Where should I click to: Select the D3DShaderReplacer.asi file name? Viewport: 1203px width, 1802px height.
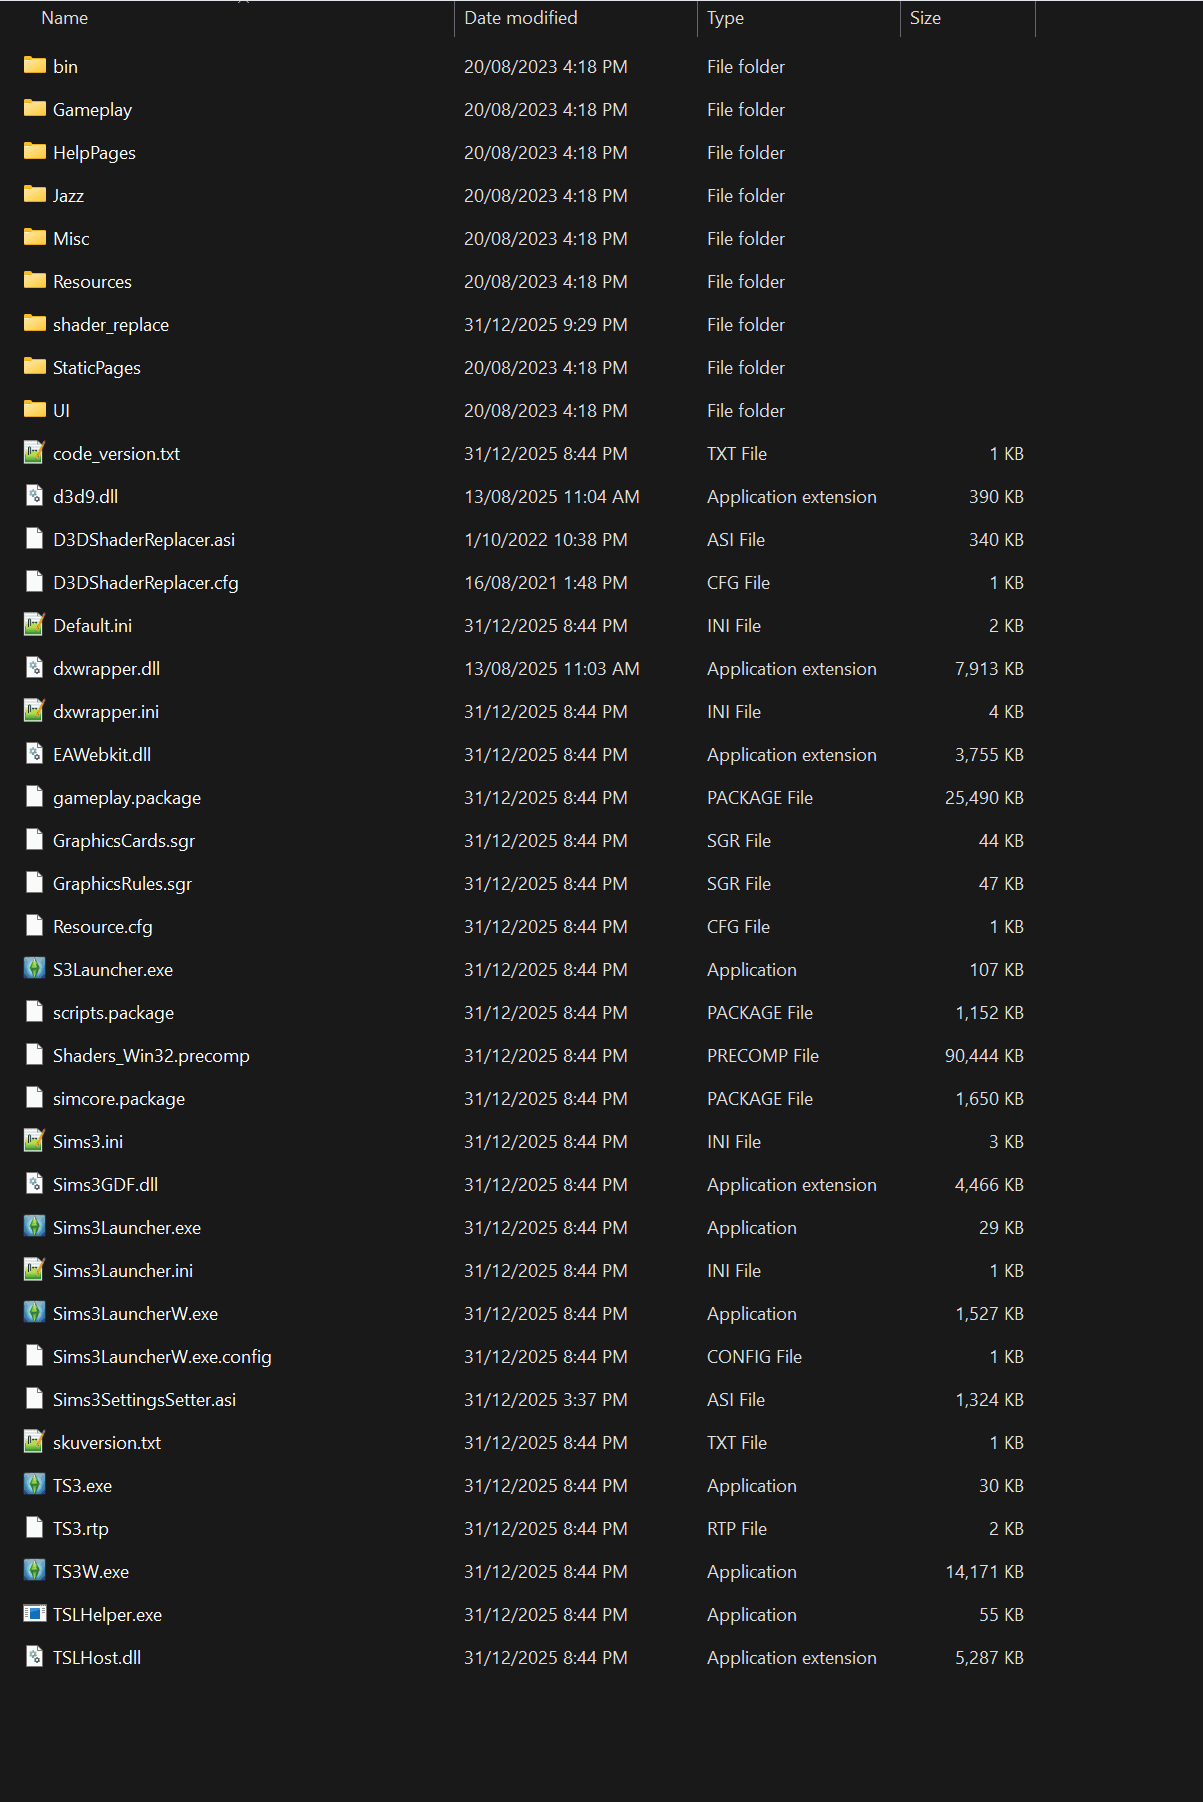(144, 540)
